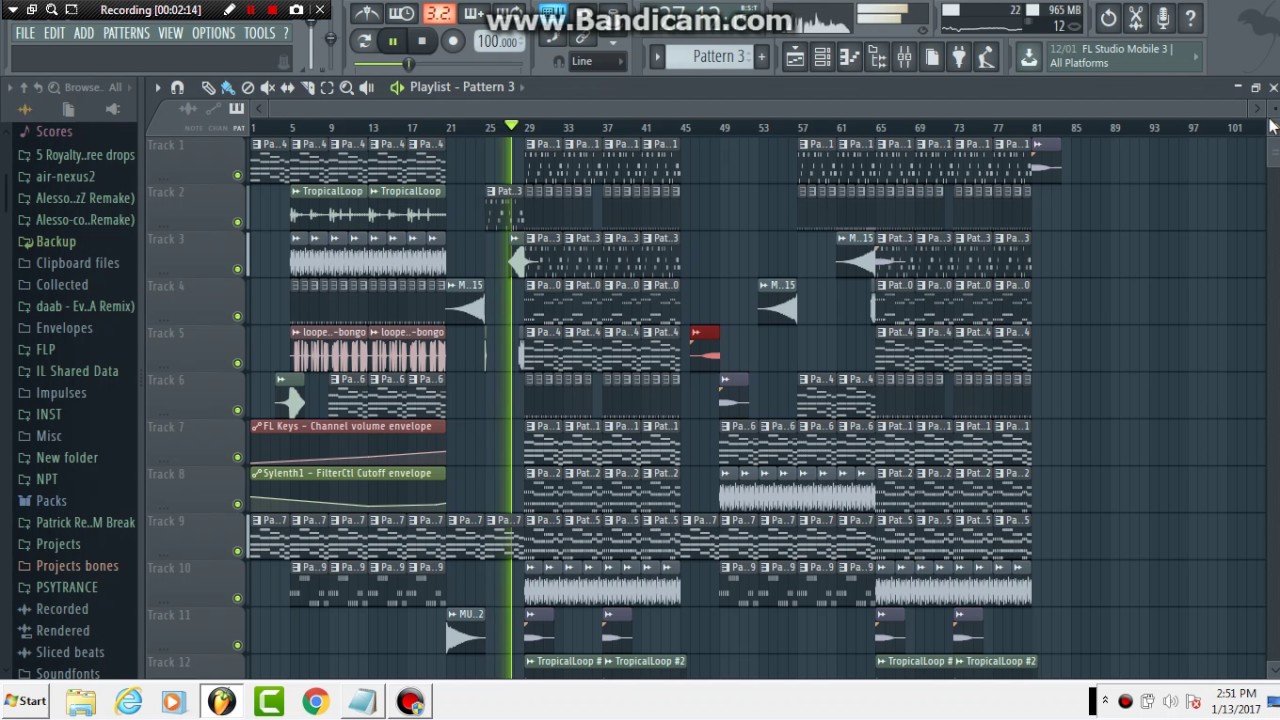
Task: Open the PSYTRANCE browser folder
Action: [x=67, y=587]
